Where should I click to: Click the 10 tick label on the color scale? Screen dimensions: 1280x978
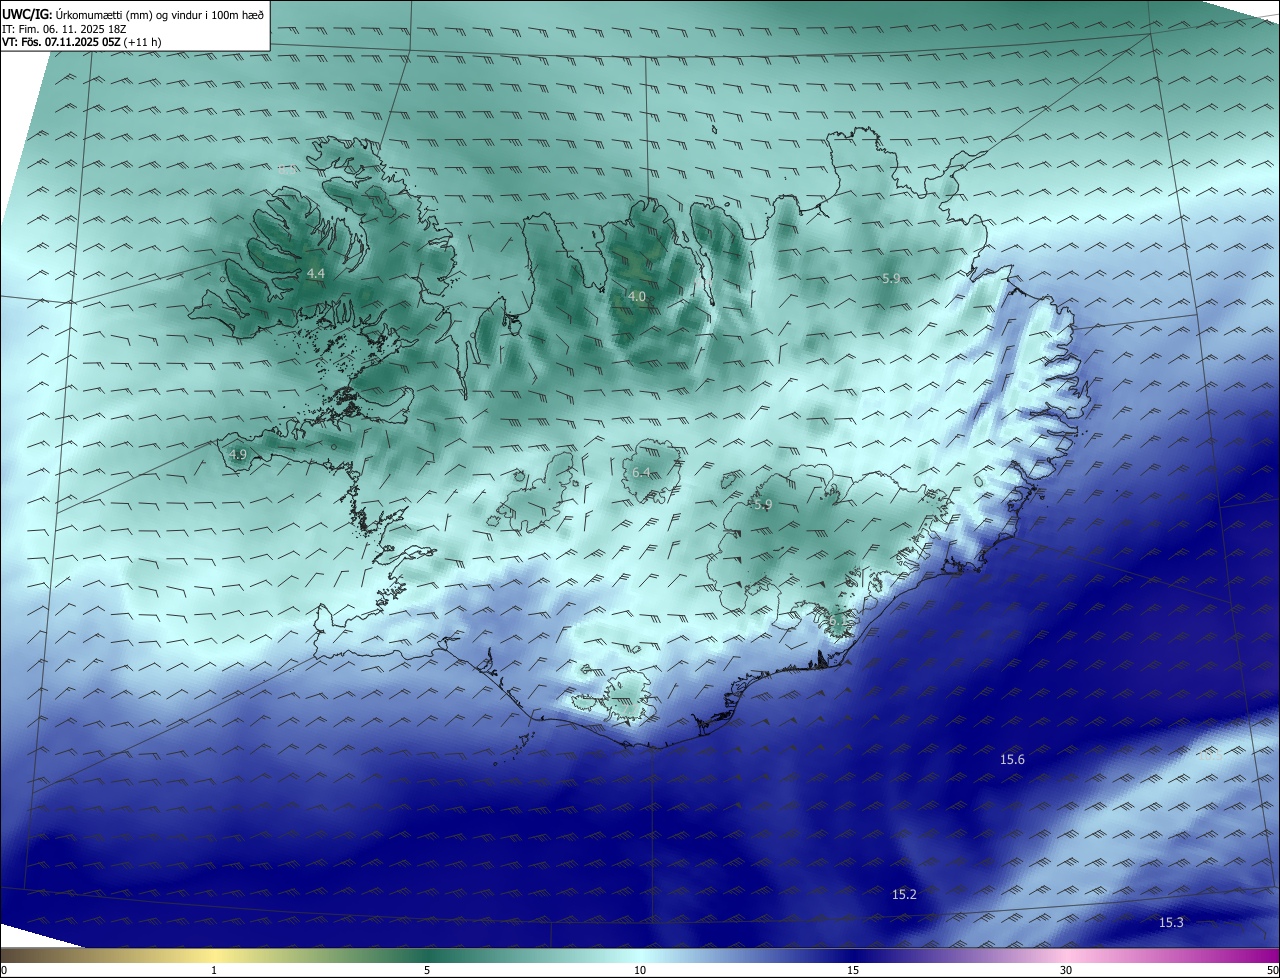click(640, 970)
